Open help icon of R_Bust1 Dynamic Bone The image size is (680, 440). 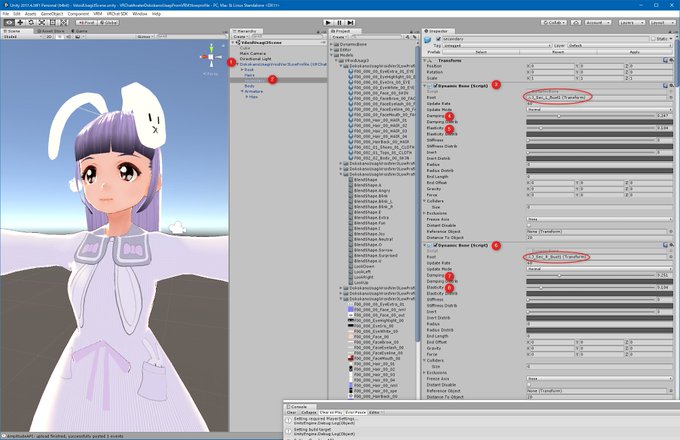(666, 245)
